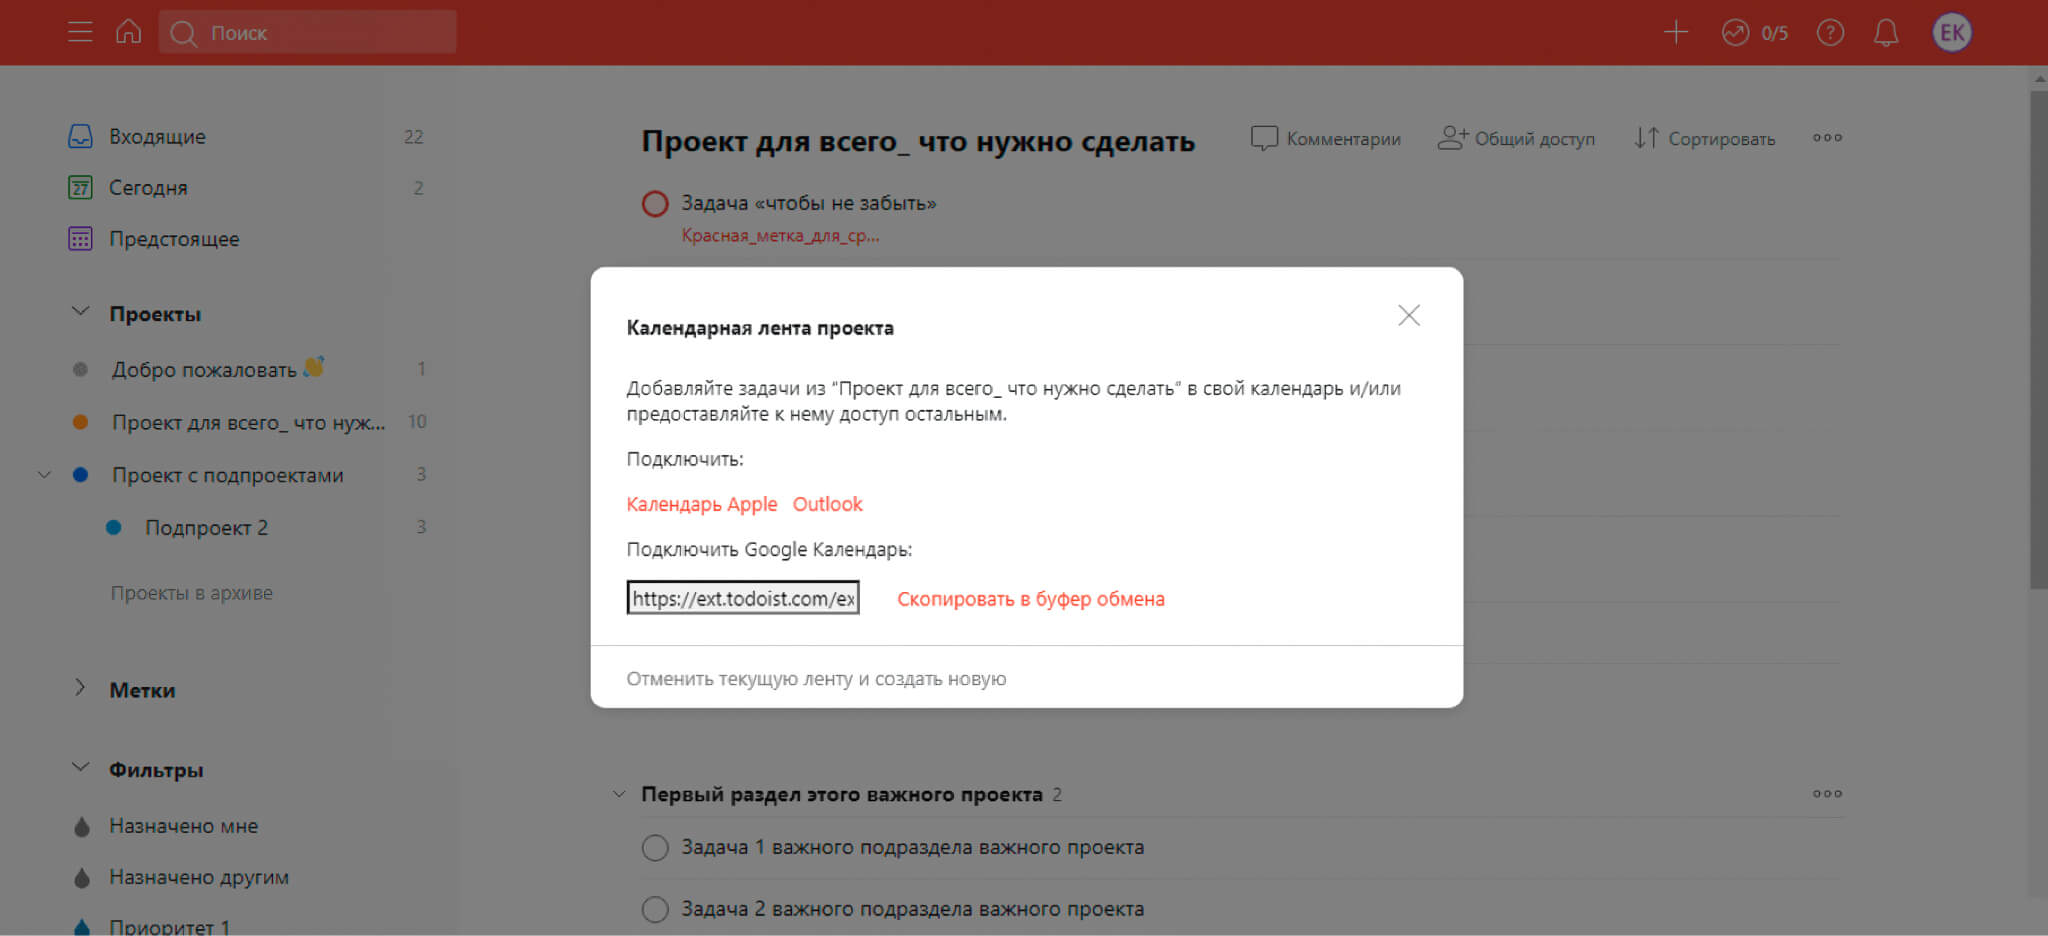
Task: Expand the Метки section
Action: point(80,688)
